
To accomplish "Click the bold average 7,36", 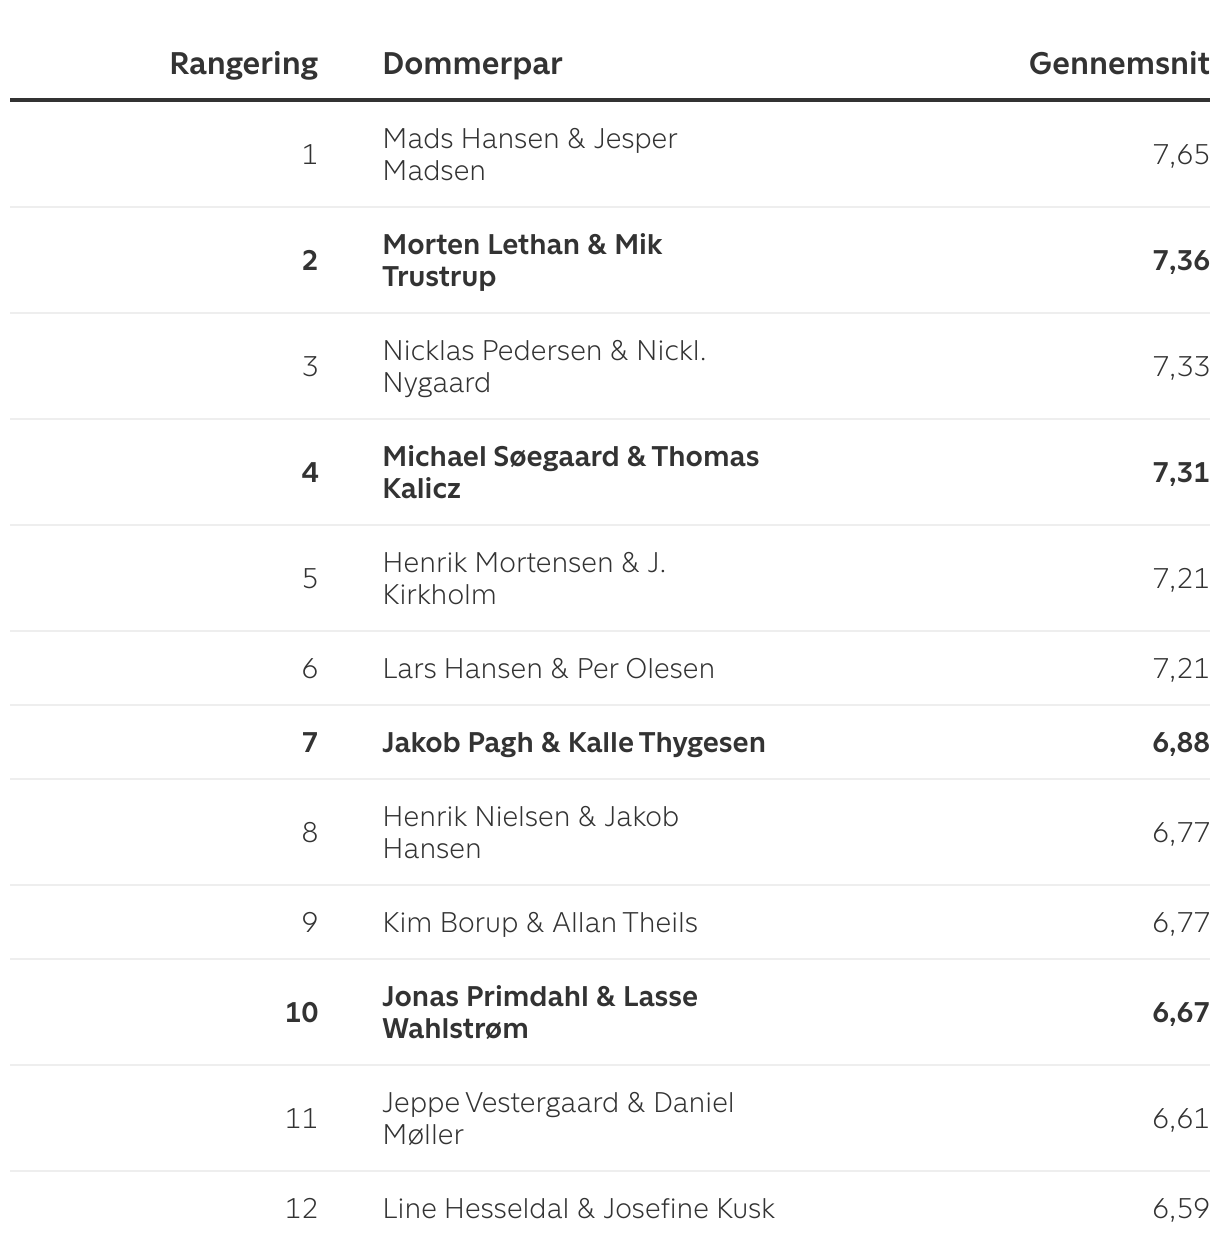I will (1180, 260).
